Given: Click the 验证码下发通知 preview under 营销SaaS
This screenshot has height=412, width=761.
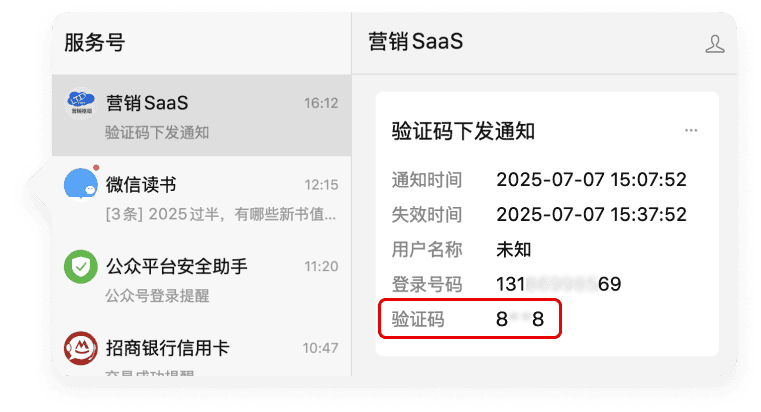Looking at the screenshot, I should (x=157, y=132).
